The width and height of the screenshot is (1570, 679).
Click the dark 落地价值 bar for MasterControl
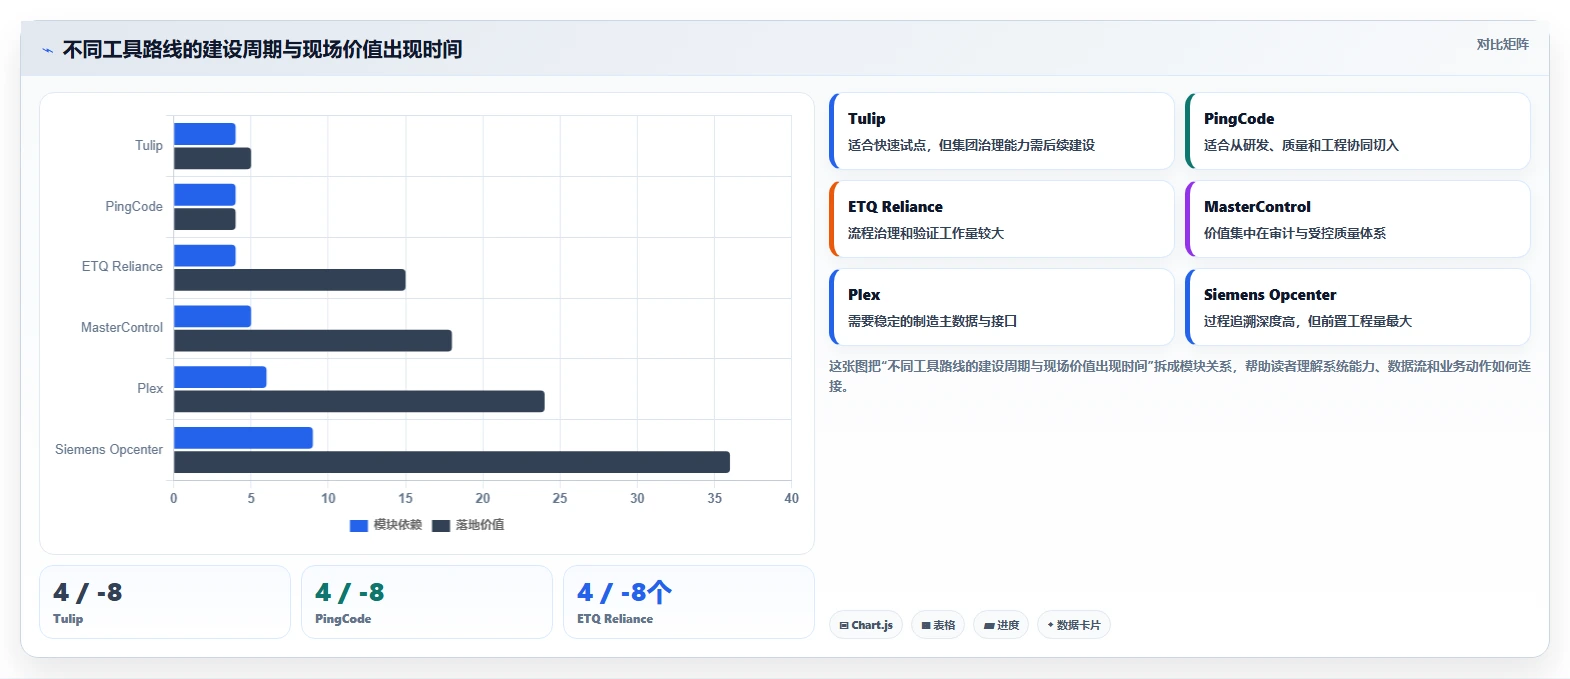tap(313, 341)
